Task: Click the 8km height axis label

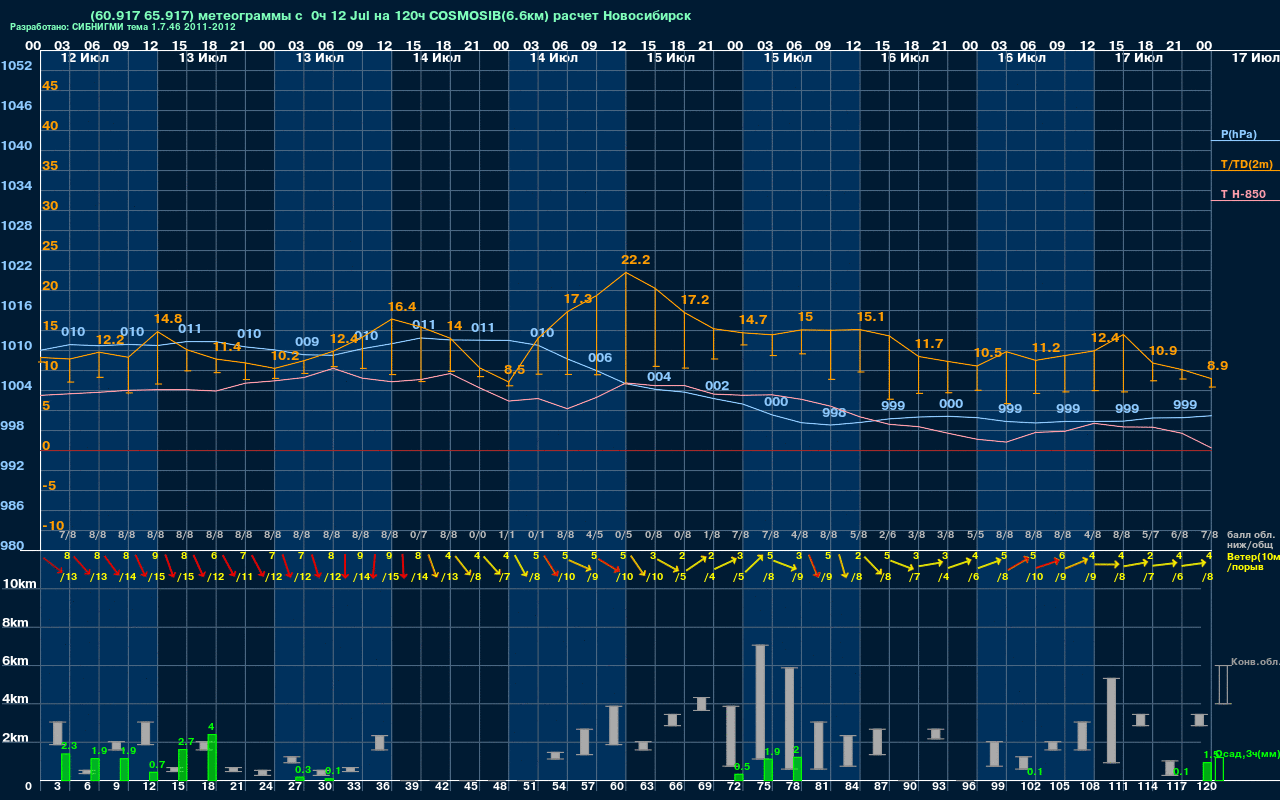Action: (x=17, y=623)
